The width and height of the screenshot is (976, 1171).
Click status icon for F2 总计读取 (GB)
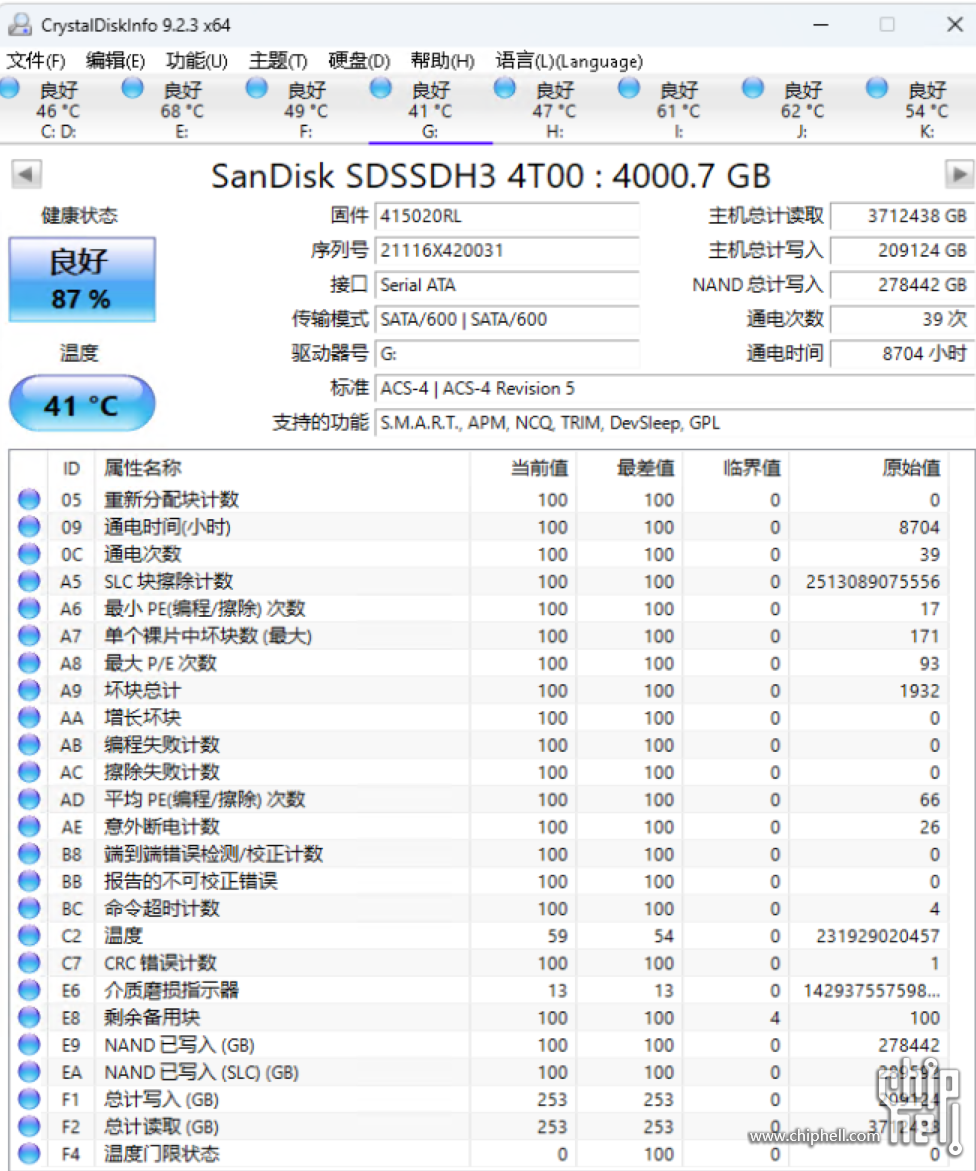click(x=29, y=1126)
